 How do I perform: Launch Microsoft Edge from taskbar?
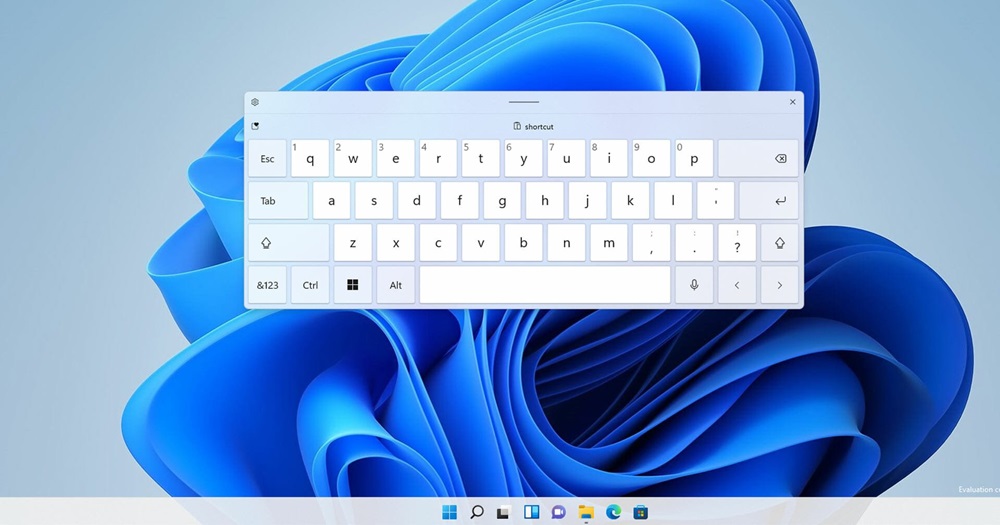(613, 512)
